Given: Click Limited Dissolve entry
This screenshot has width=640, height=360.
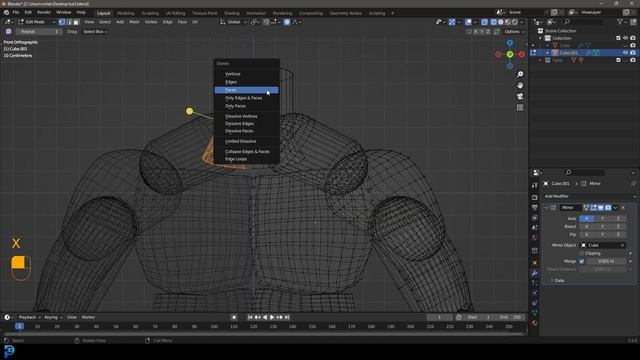Looking at the screenshot, I should [247, 141].
